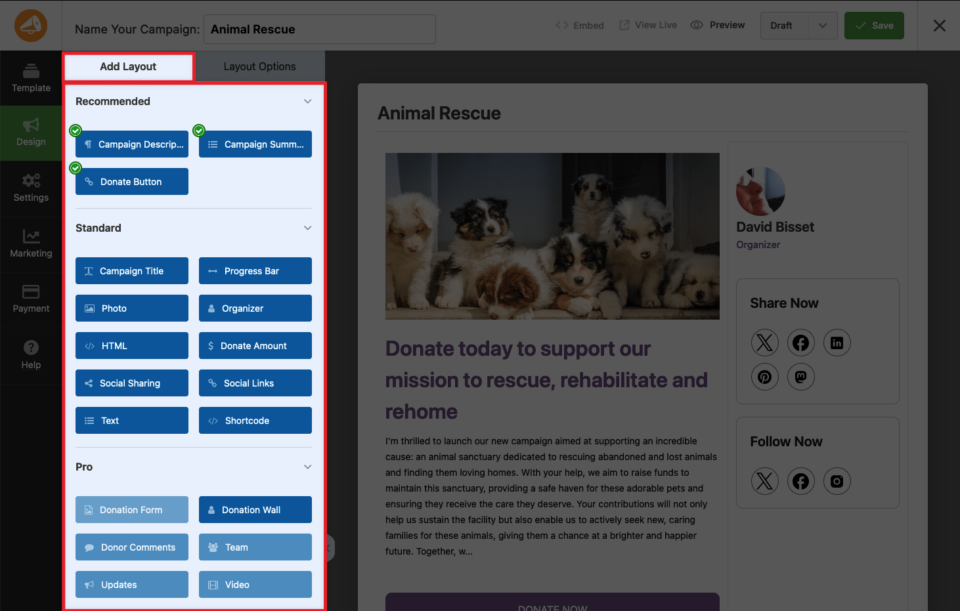This screenshot has width=960, height=611.
Task: Follow on Facebook under Follow Now
Action: tap(800, 481)
